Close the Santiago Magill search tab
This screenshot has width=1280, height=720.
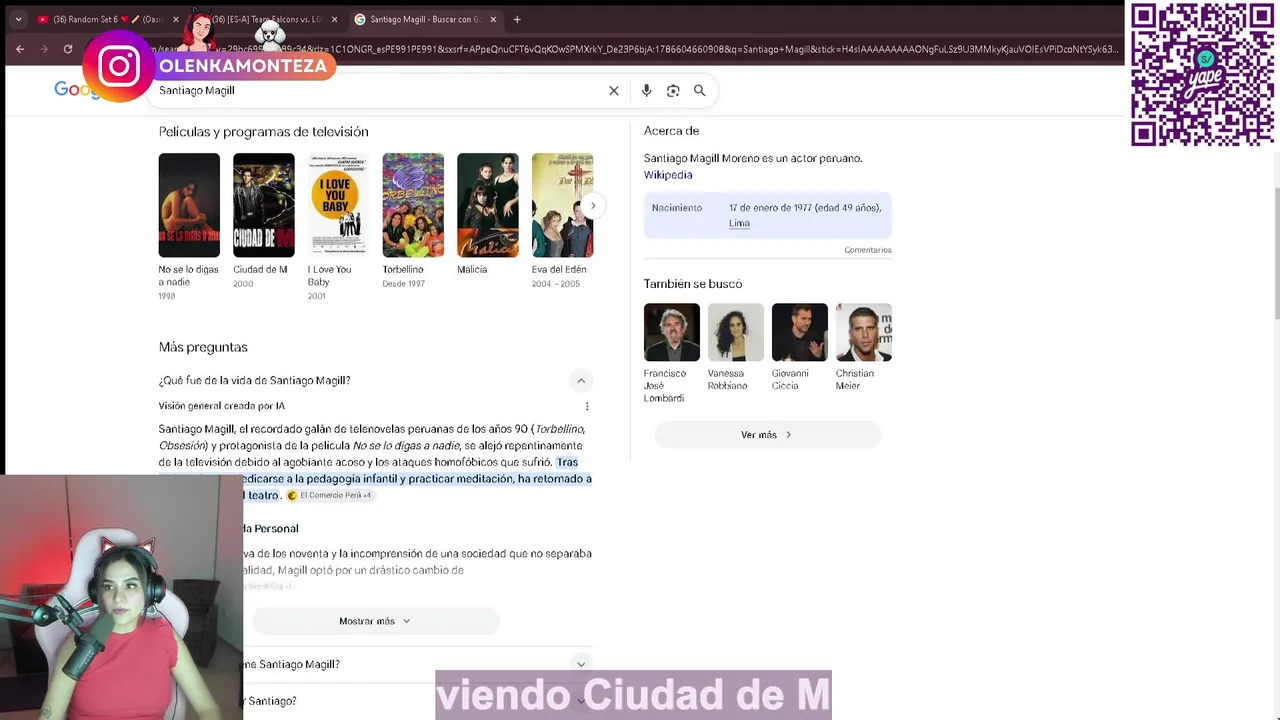coord(493,19)
